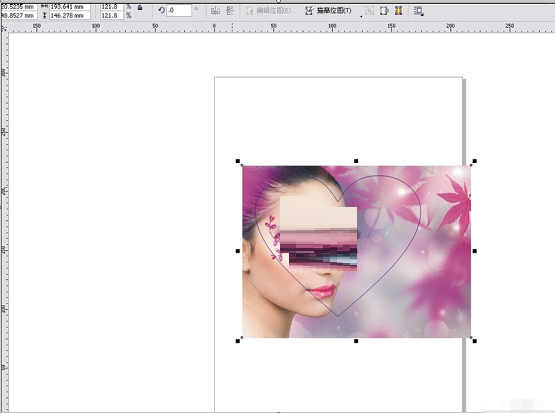The image size is (555, 413).
Task: Click the rotation angle input field
Action: (179, 10)
